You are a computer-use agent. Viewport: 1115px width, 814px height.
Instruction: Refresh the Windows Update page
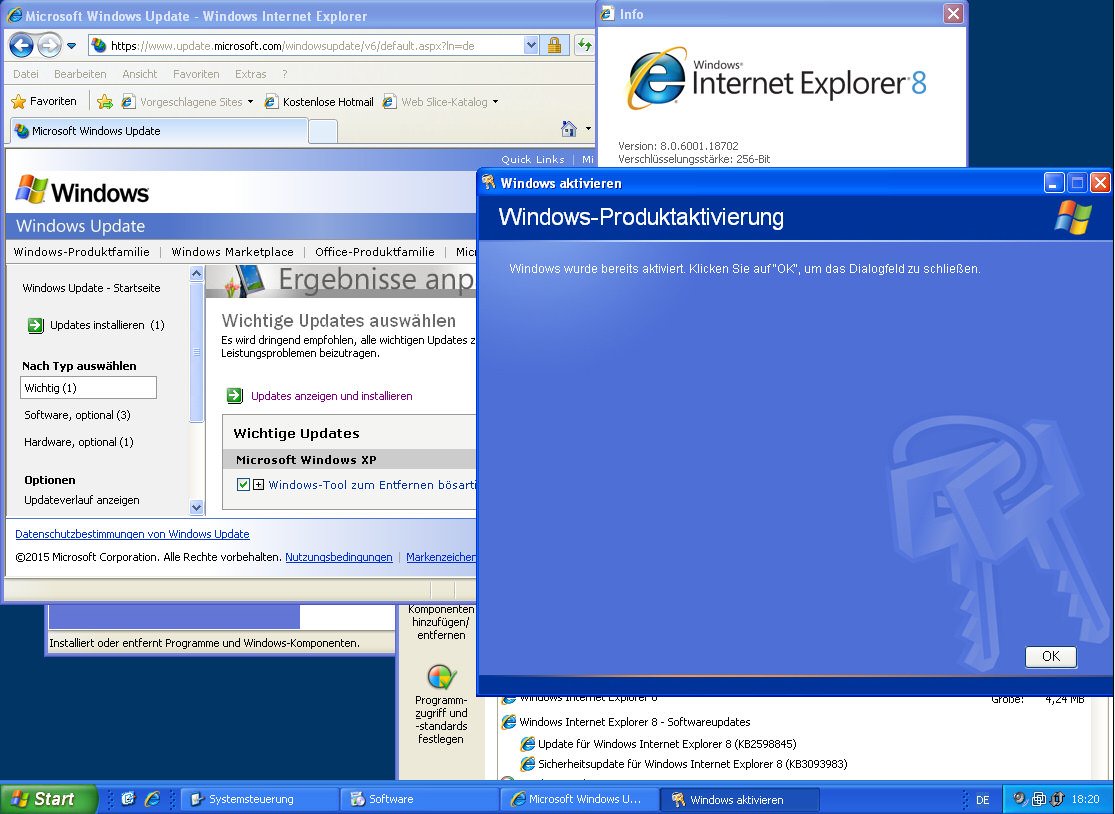click(x=585, y=45)
